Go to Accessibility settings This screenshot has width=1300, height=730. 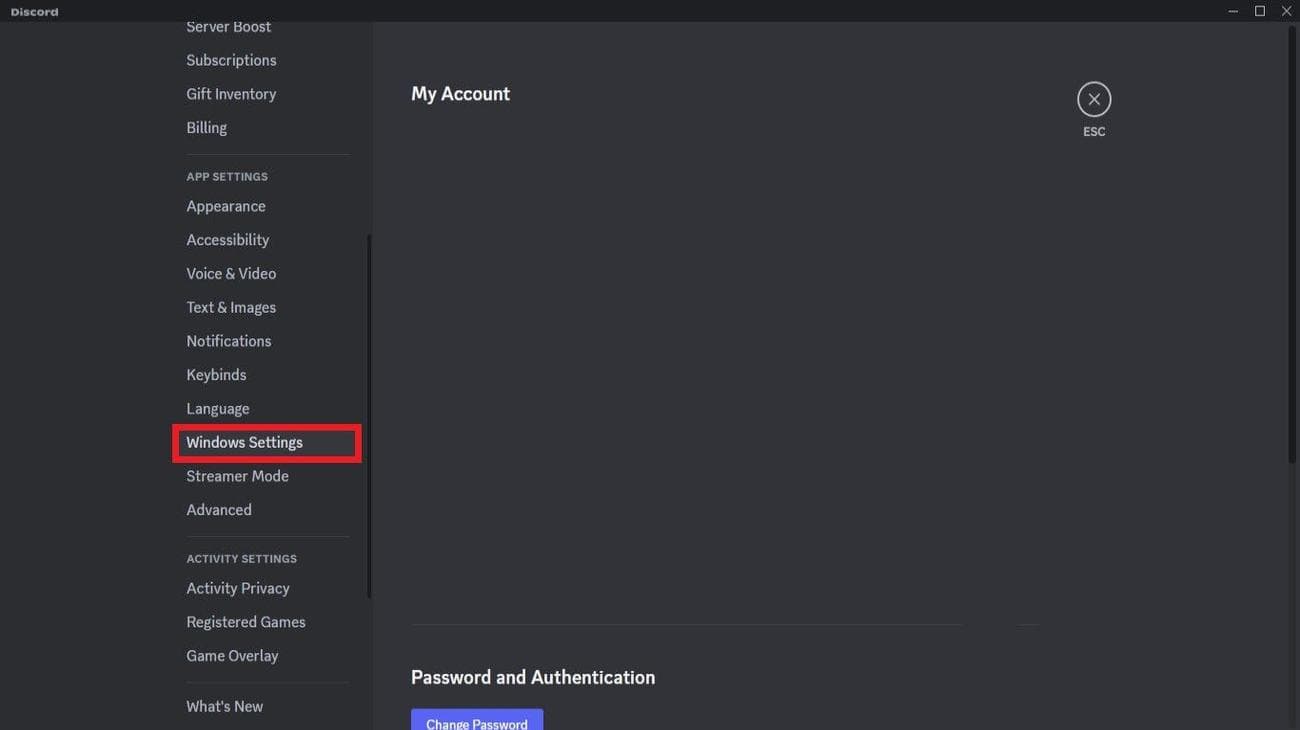(x=227, y=240)
